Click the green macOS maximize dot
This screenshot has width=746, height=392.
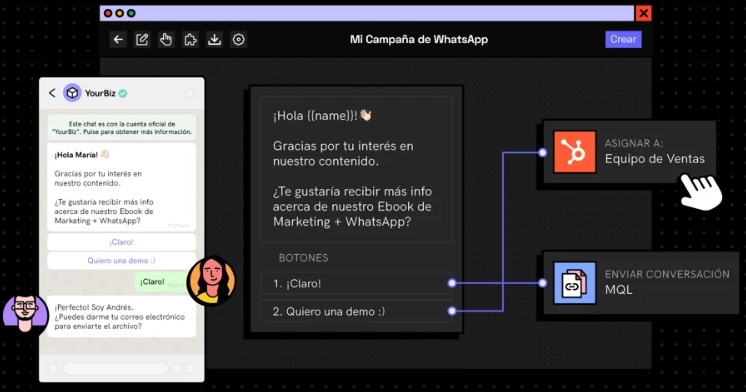tap(131, 13)
